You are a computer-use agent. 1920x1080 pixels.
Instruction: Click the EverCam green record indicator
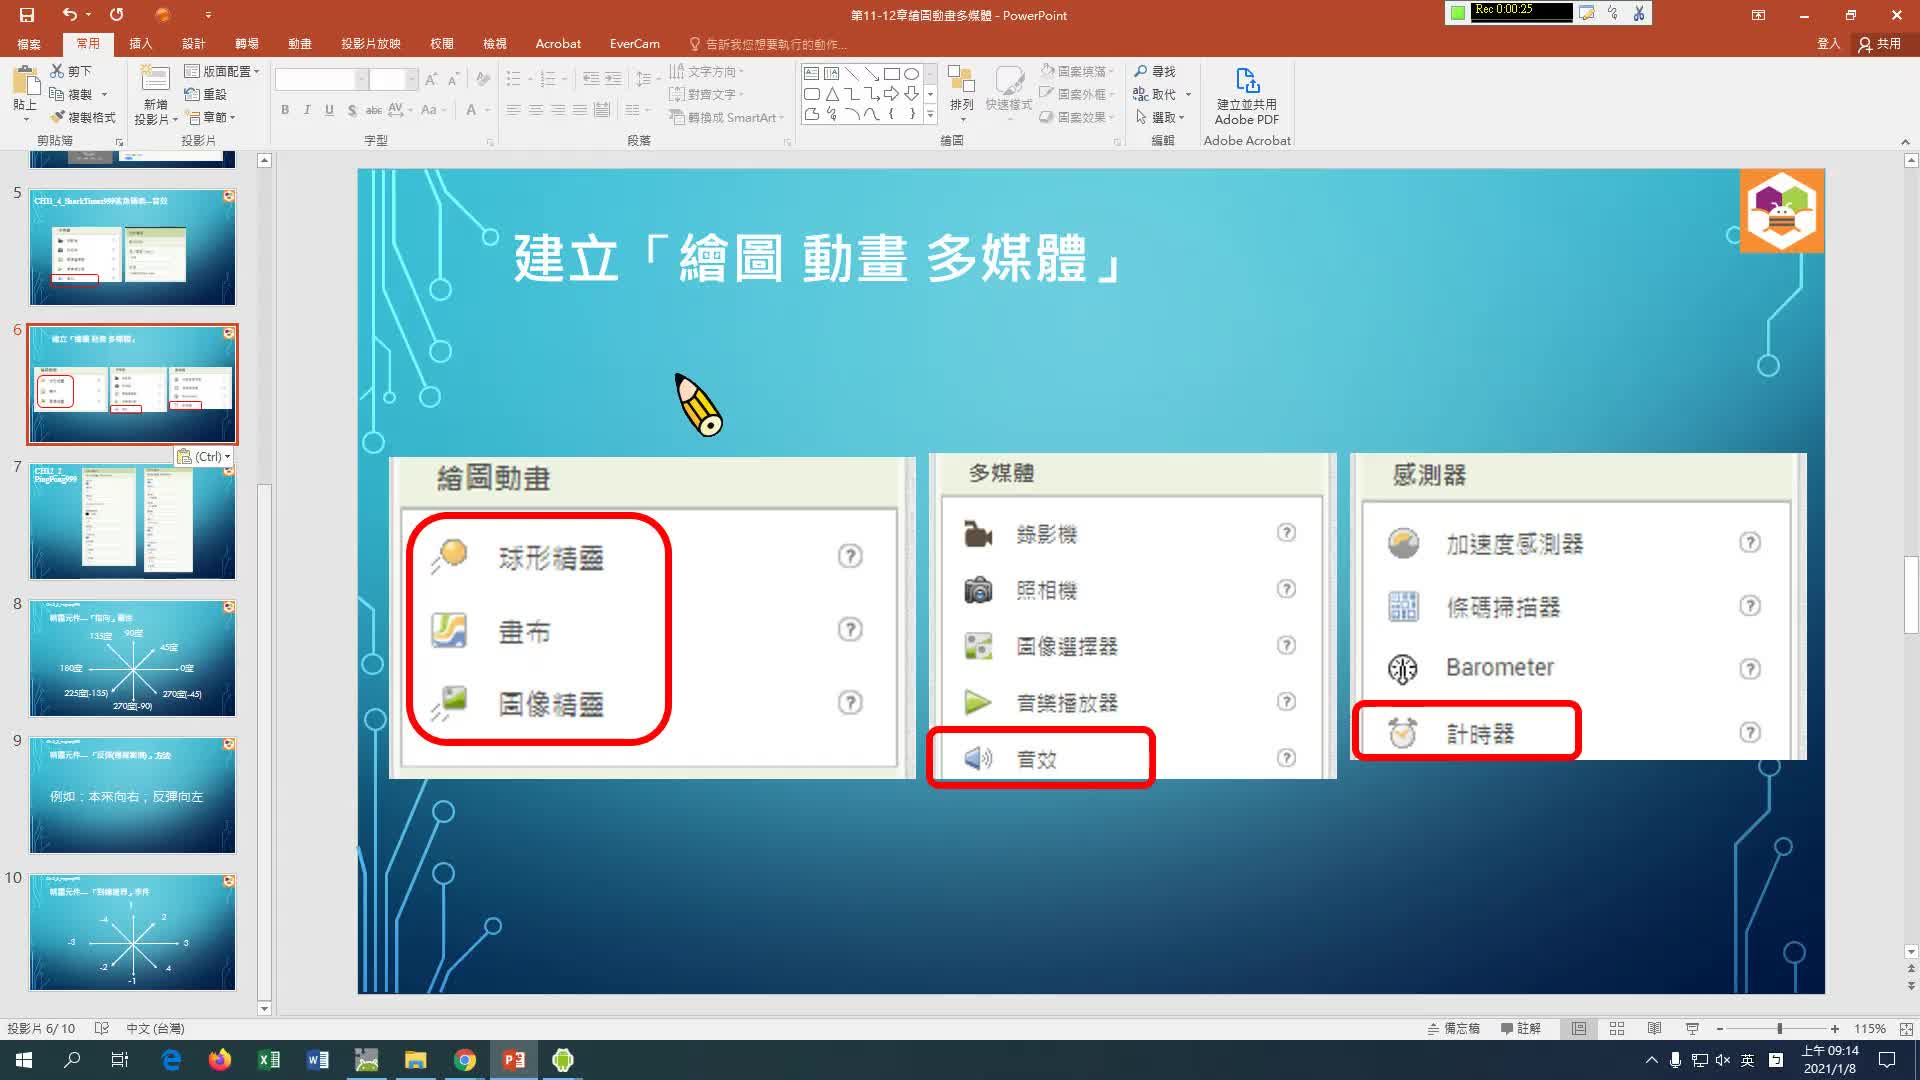pos(1458,12)
